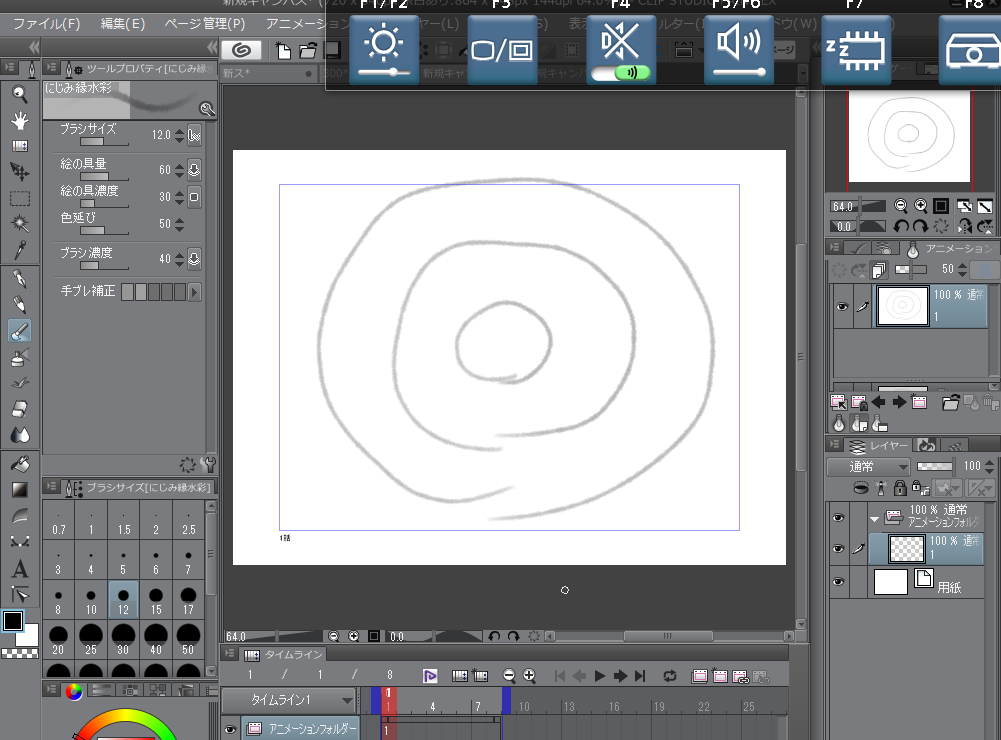Select the Eraser tool

click(19, 409)
